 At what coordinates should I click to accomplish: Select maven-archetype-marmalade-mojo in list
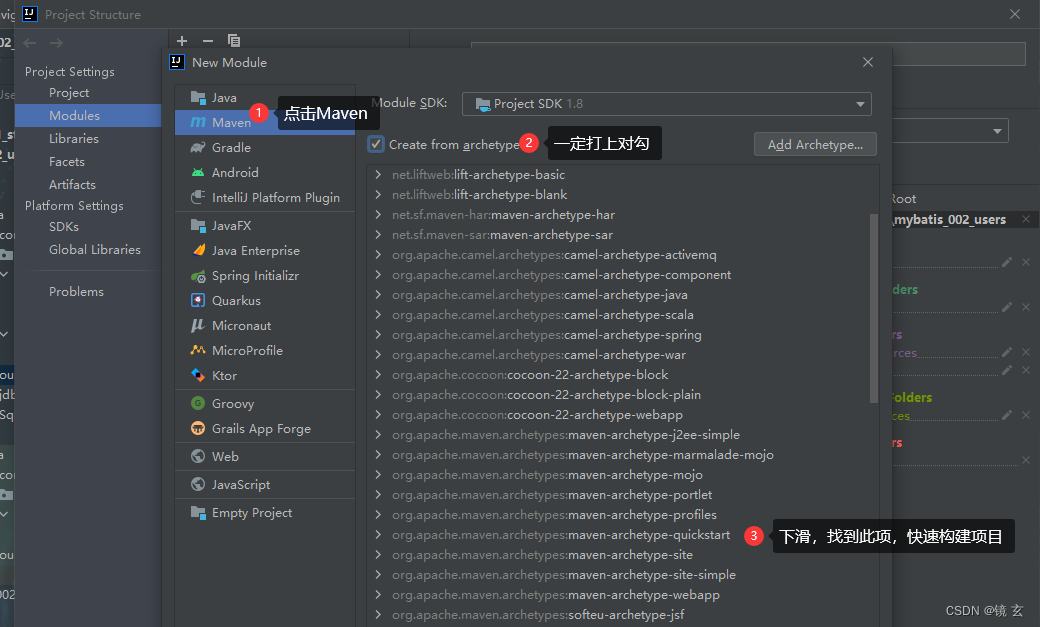coord(582,454)
